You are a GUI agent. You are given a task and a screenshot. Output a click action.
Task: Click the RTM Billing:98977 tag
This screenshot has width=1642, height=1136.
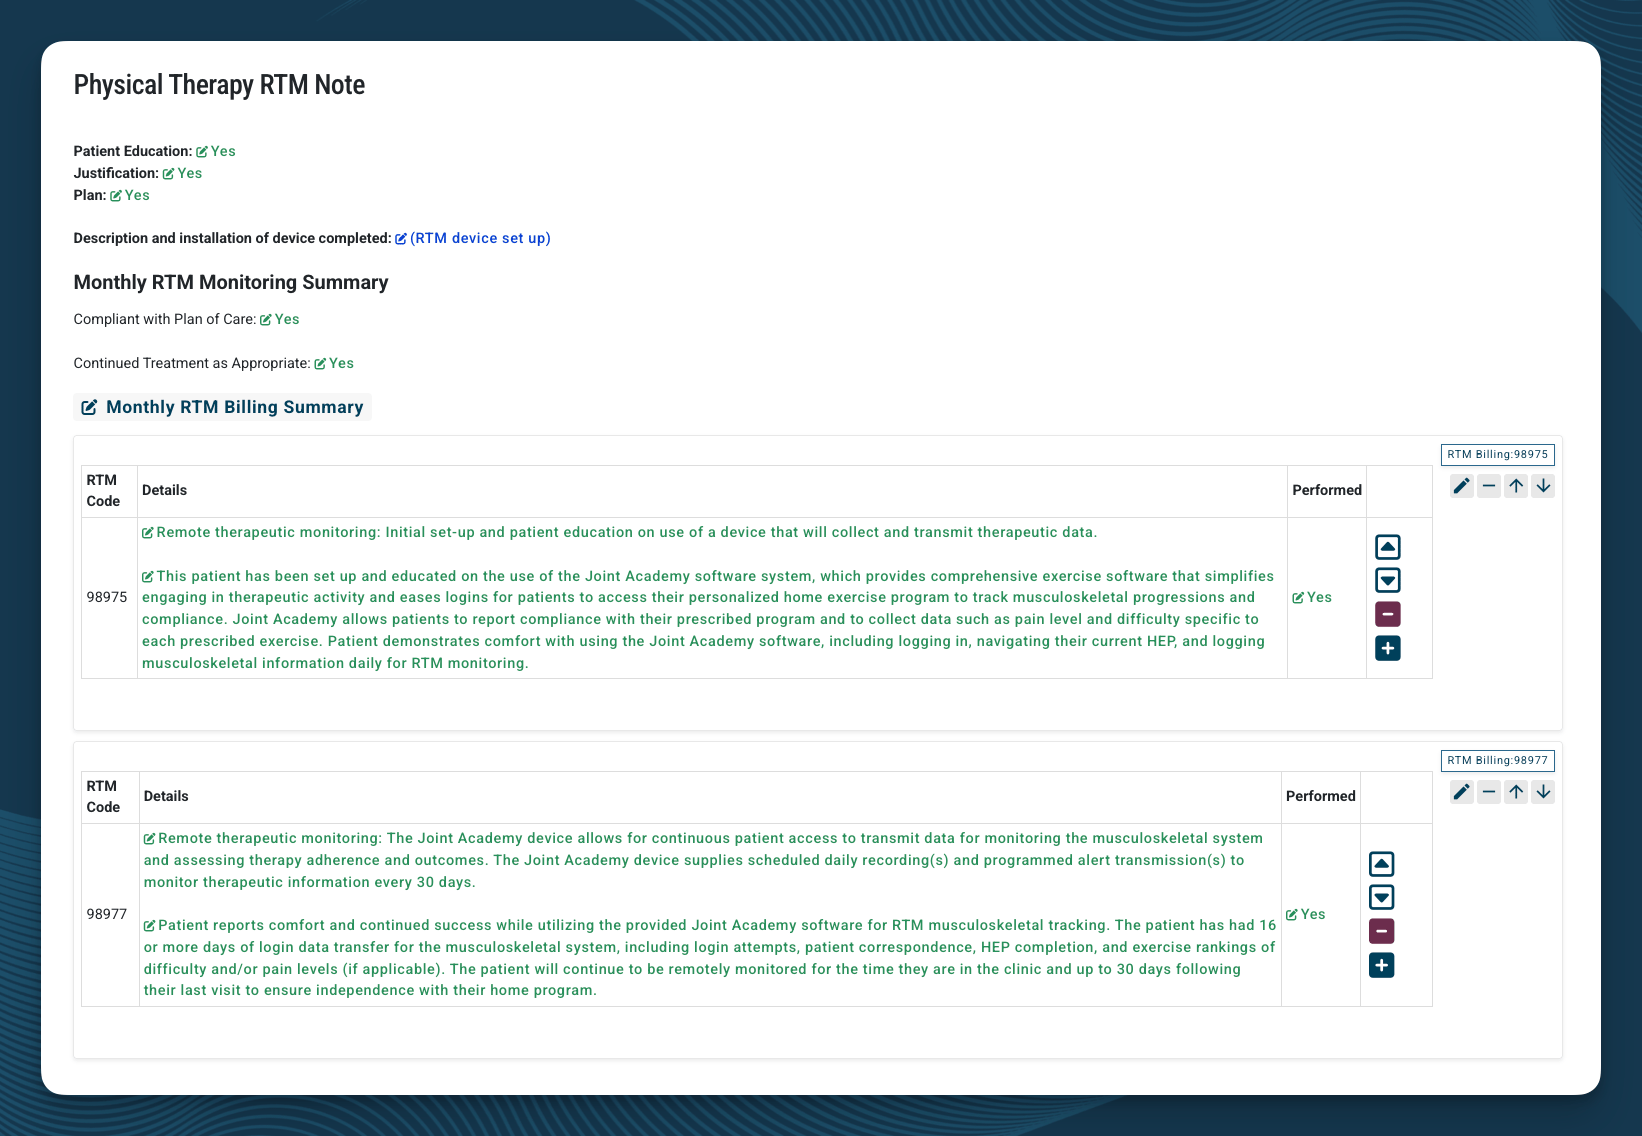point(1497,760)
